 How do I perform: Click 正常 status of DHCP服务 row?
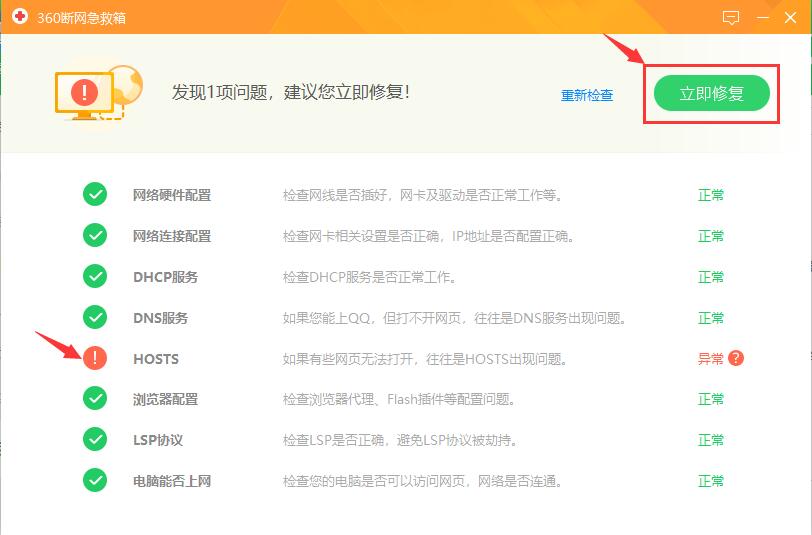click(710, 277)
